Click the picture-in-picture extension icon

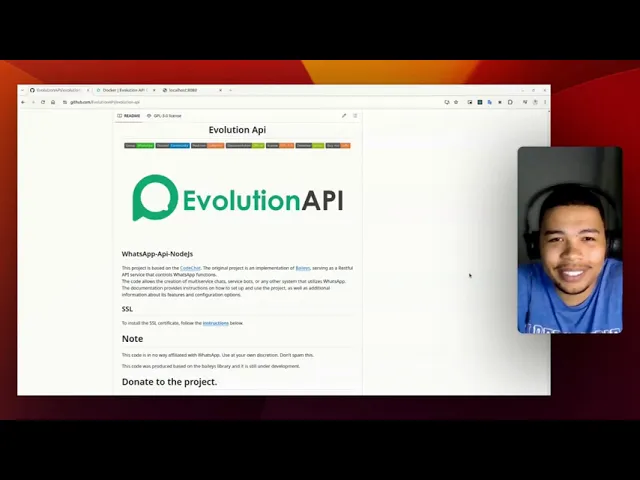click(470, 102)
